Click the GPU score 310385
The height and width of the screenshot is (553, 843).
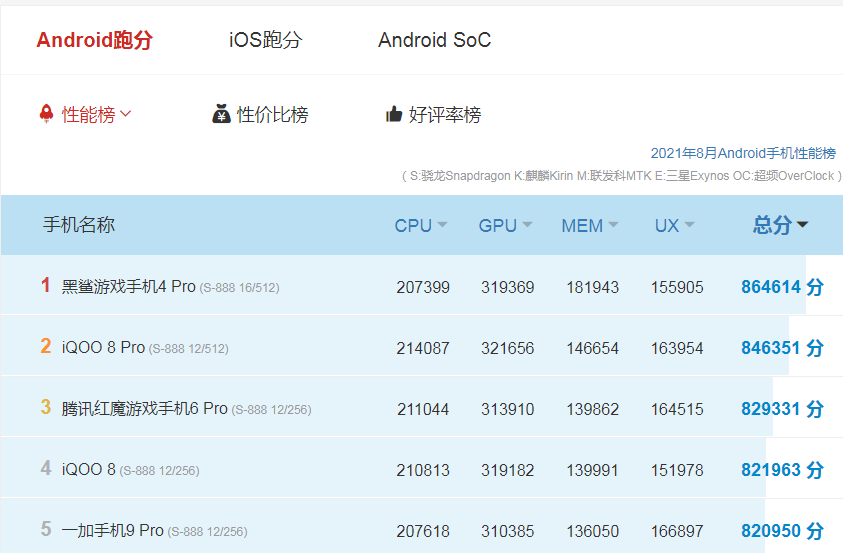(x=508, y=532)
